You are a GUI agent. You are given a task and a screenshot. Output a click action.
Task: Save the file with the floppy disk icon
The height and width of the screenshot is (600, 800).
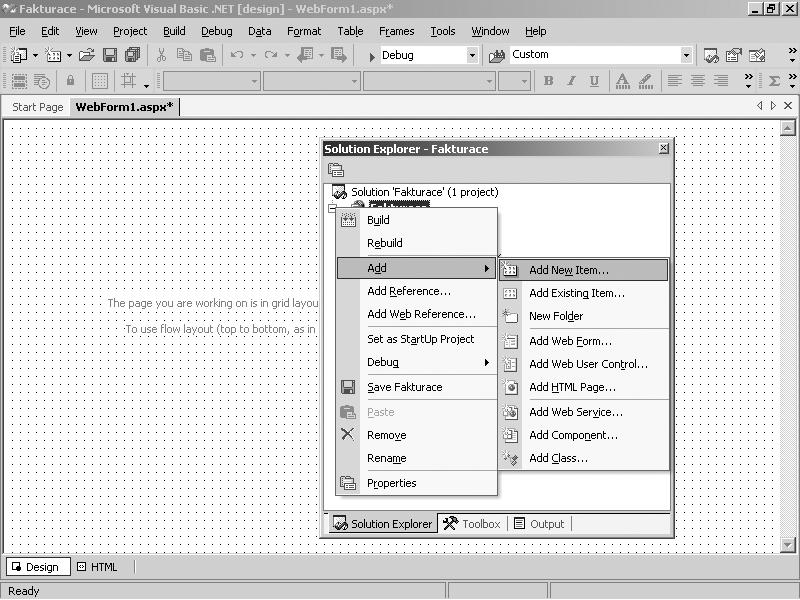pos(110,55)
